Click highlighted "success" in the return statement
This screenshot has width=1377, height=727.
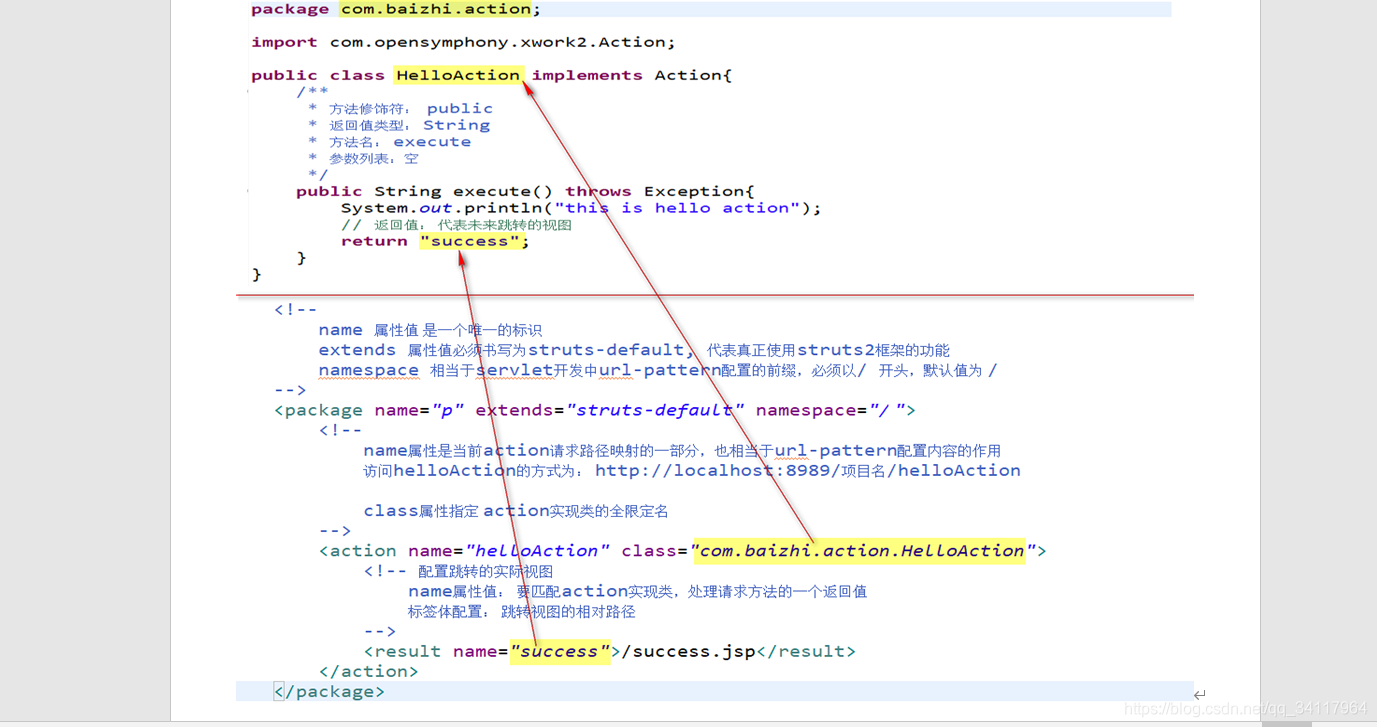(470, 241)
